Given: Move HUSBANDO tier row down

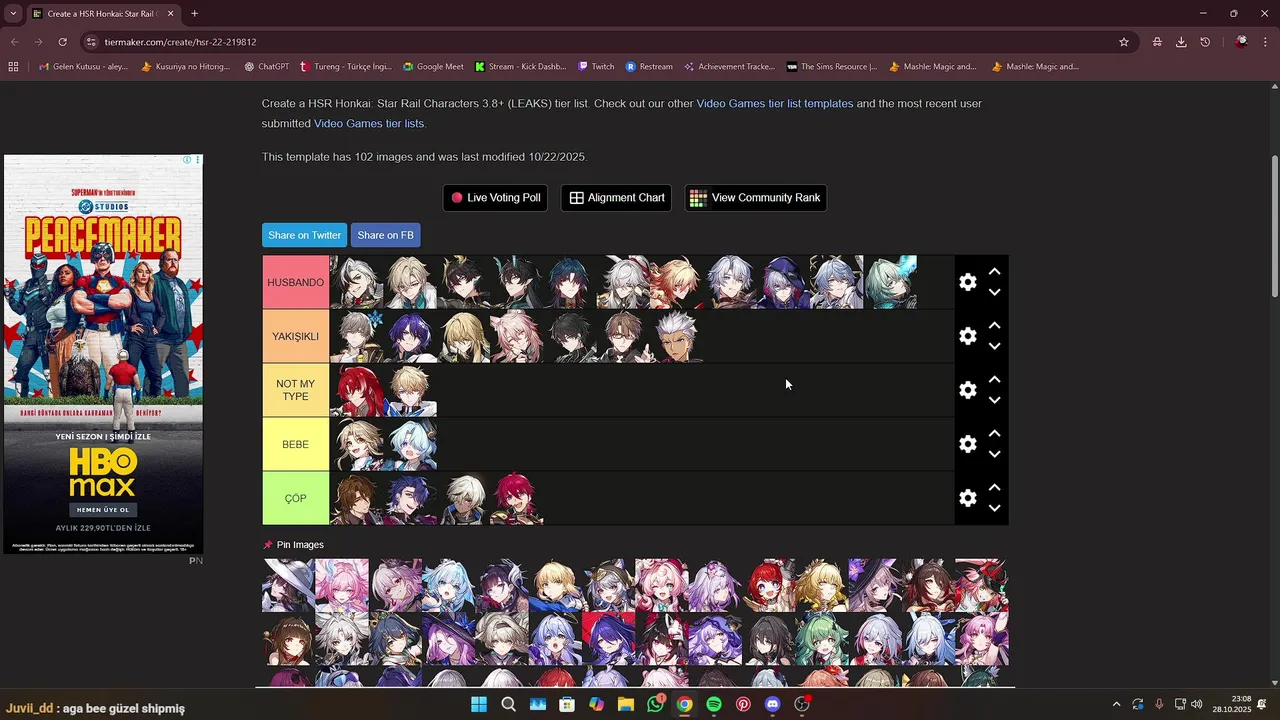Looking at the screenshot, I should [994, 293].
